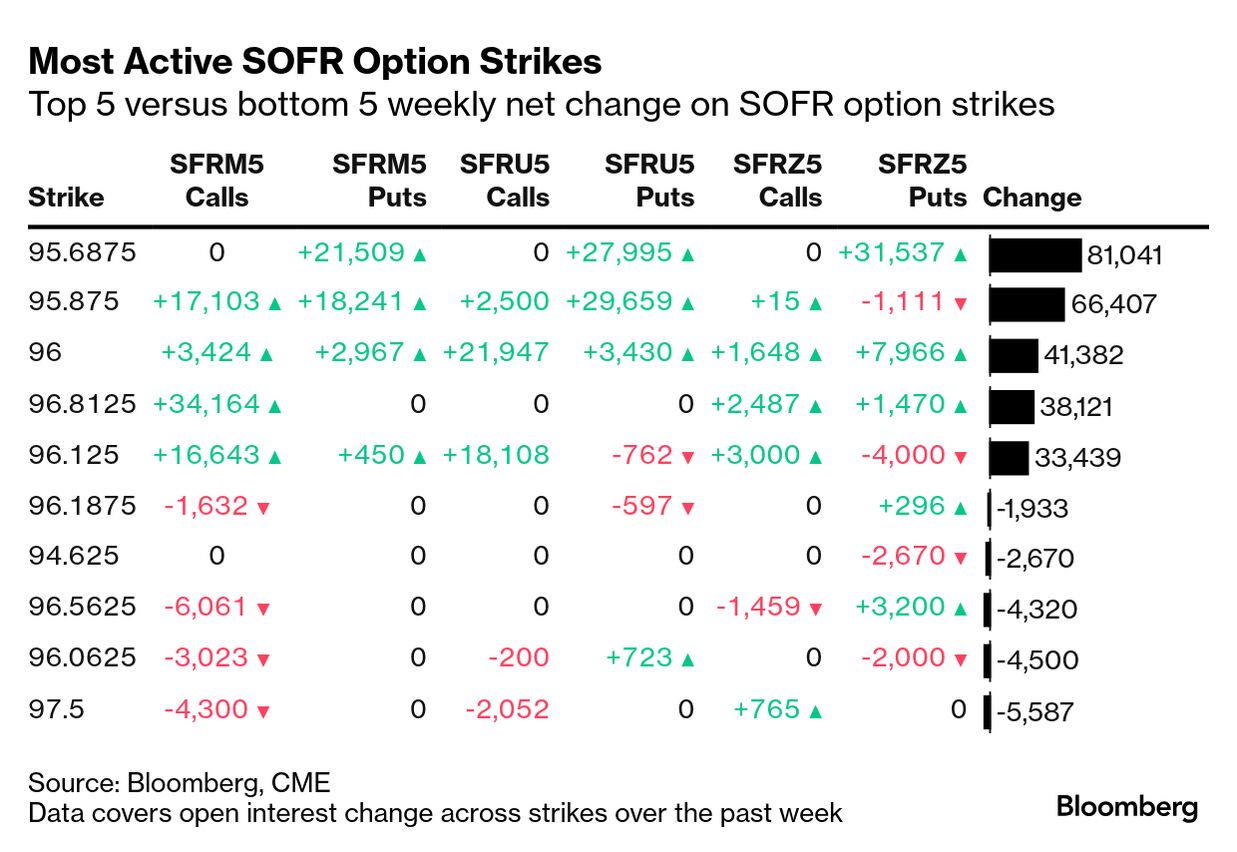
Task: Select the up arrow next to +34,164
Action: (275, 406)
